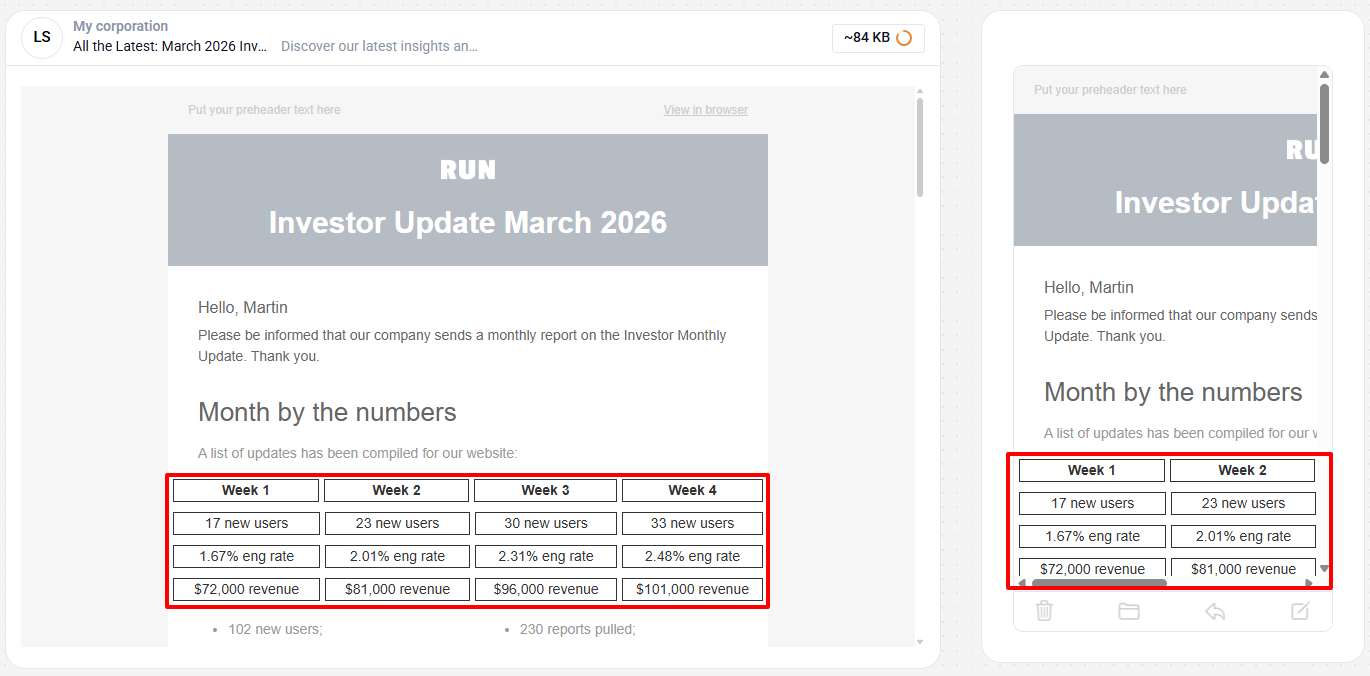1370x676 pixels.
Task: Click the reply arrow icon in the mobile preview
Action: coord(1215,610)
